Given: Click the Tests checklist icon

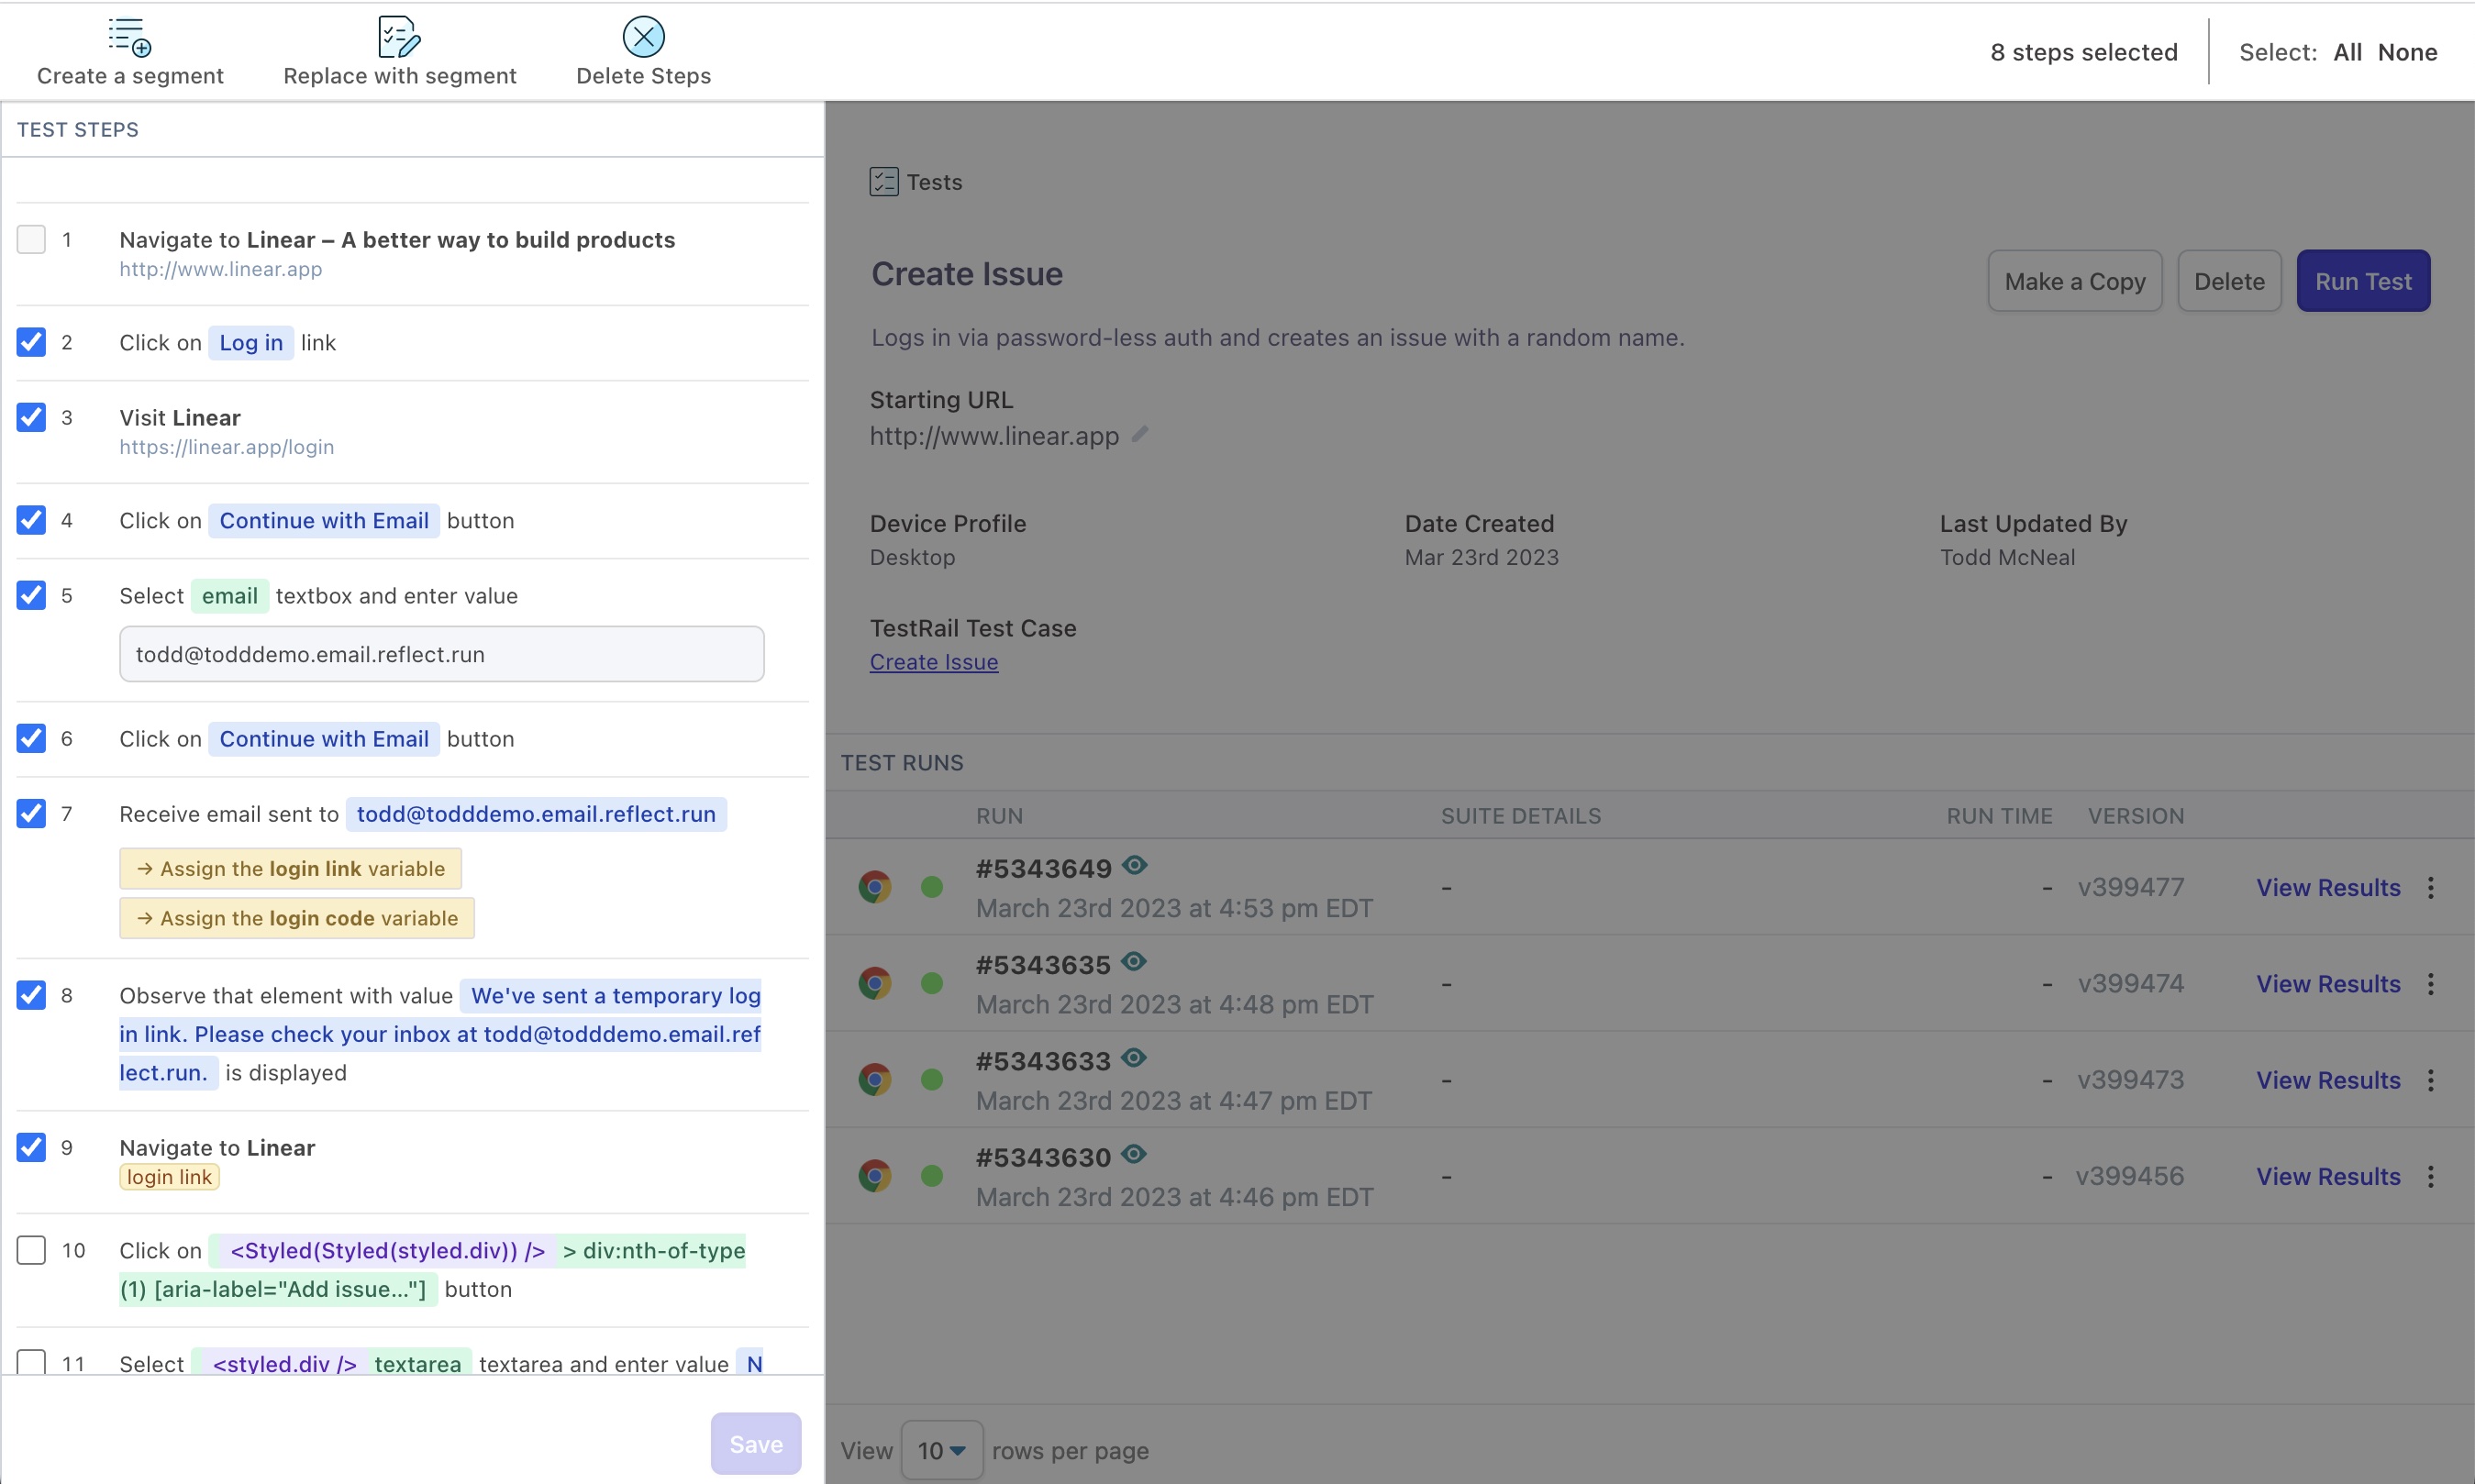Looking at the screenshot, I should point(884,181).
